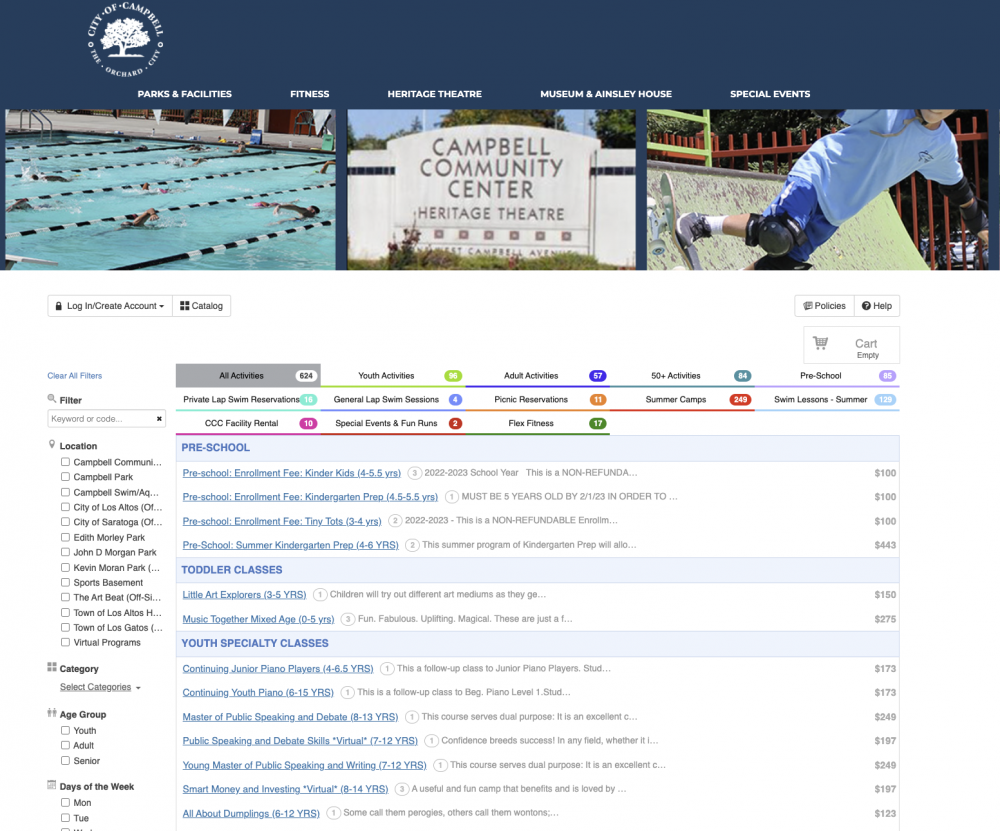Check the Tue day of the week box
Screen dimensions: 1000x831
pyautogui.click(x=65, y=818)
